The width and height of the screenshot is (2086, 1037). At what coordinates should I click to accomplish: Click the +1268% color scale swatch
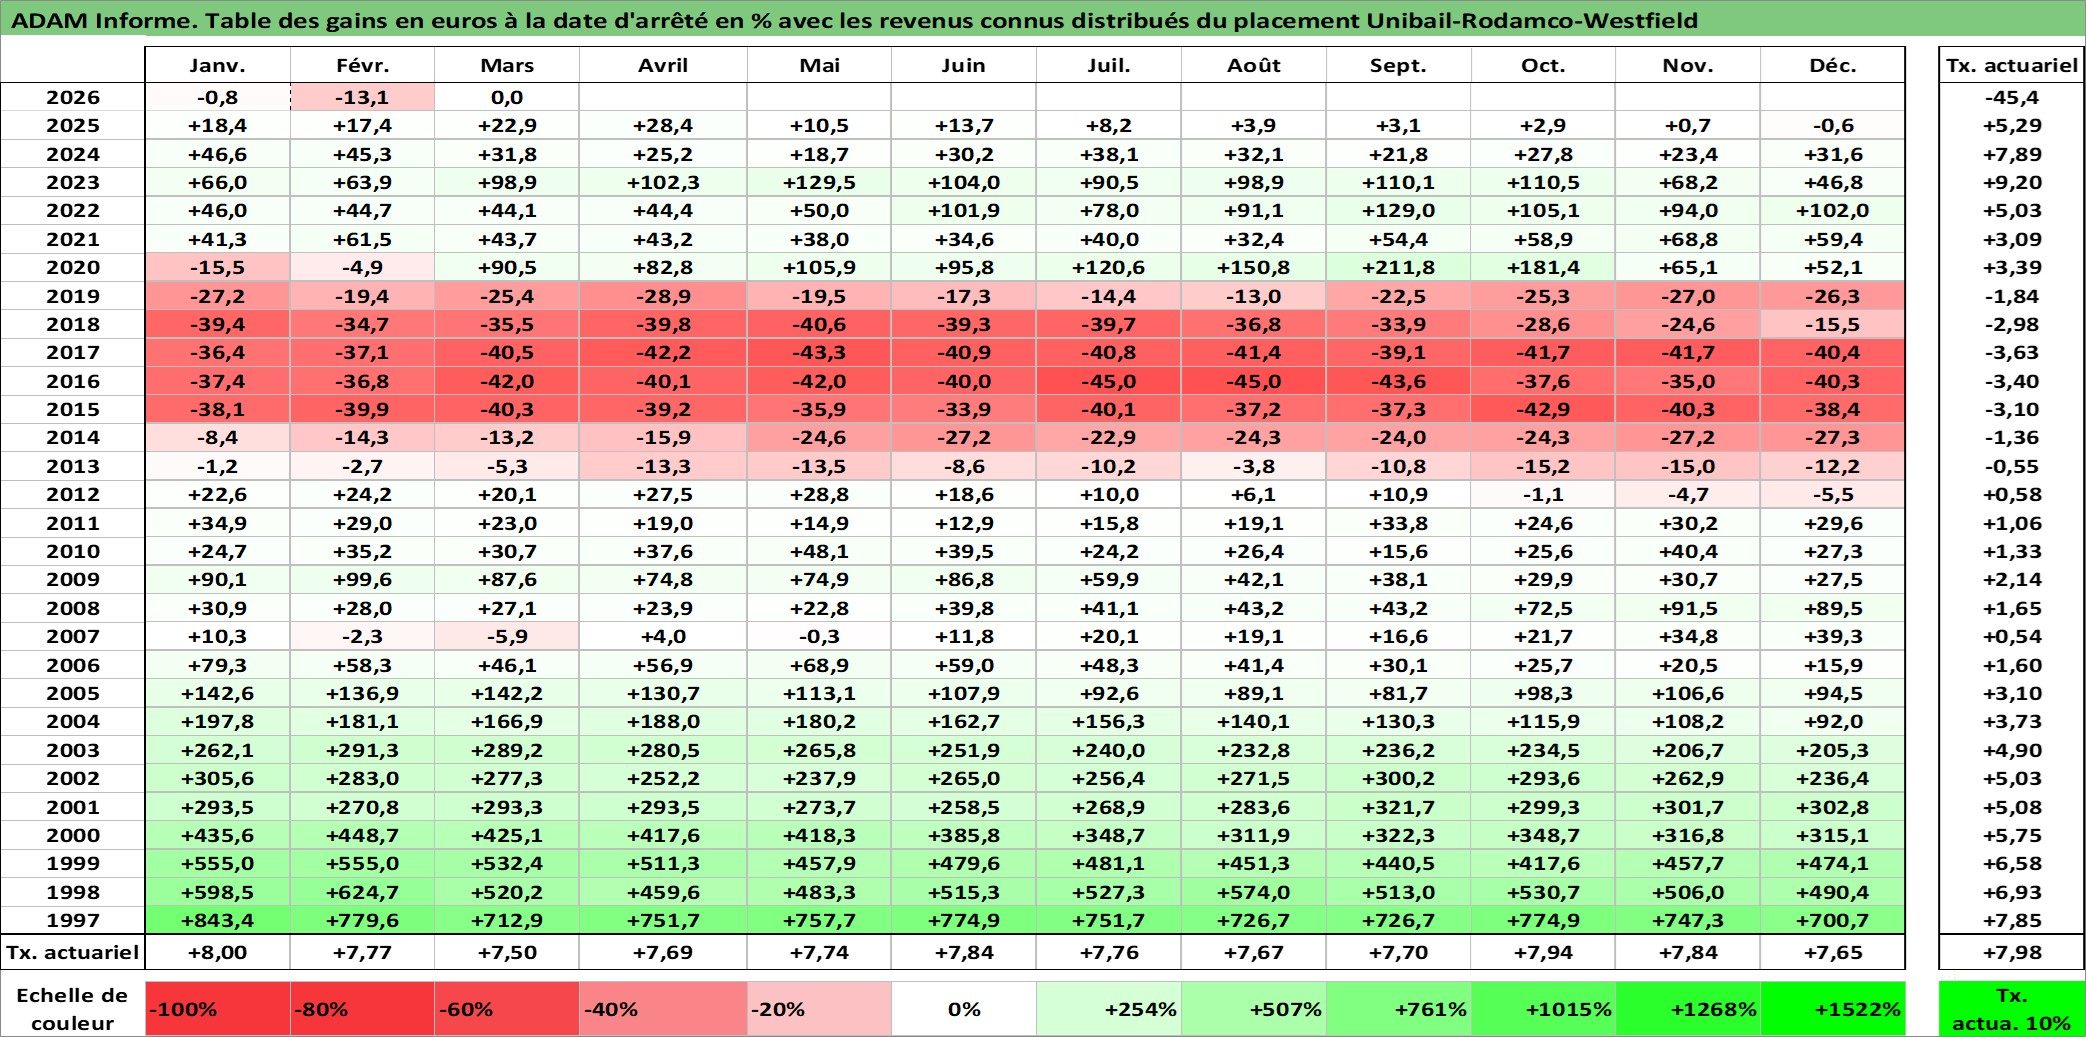1688,1009
